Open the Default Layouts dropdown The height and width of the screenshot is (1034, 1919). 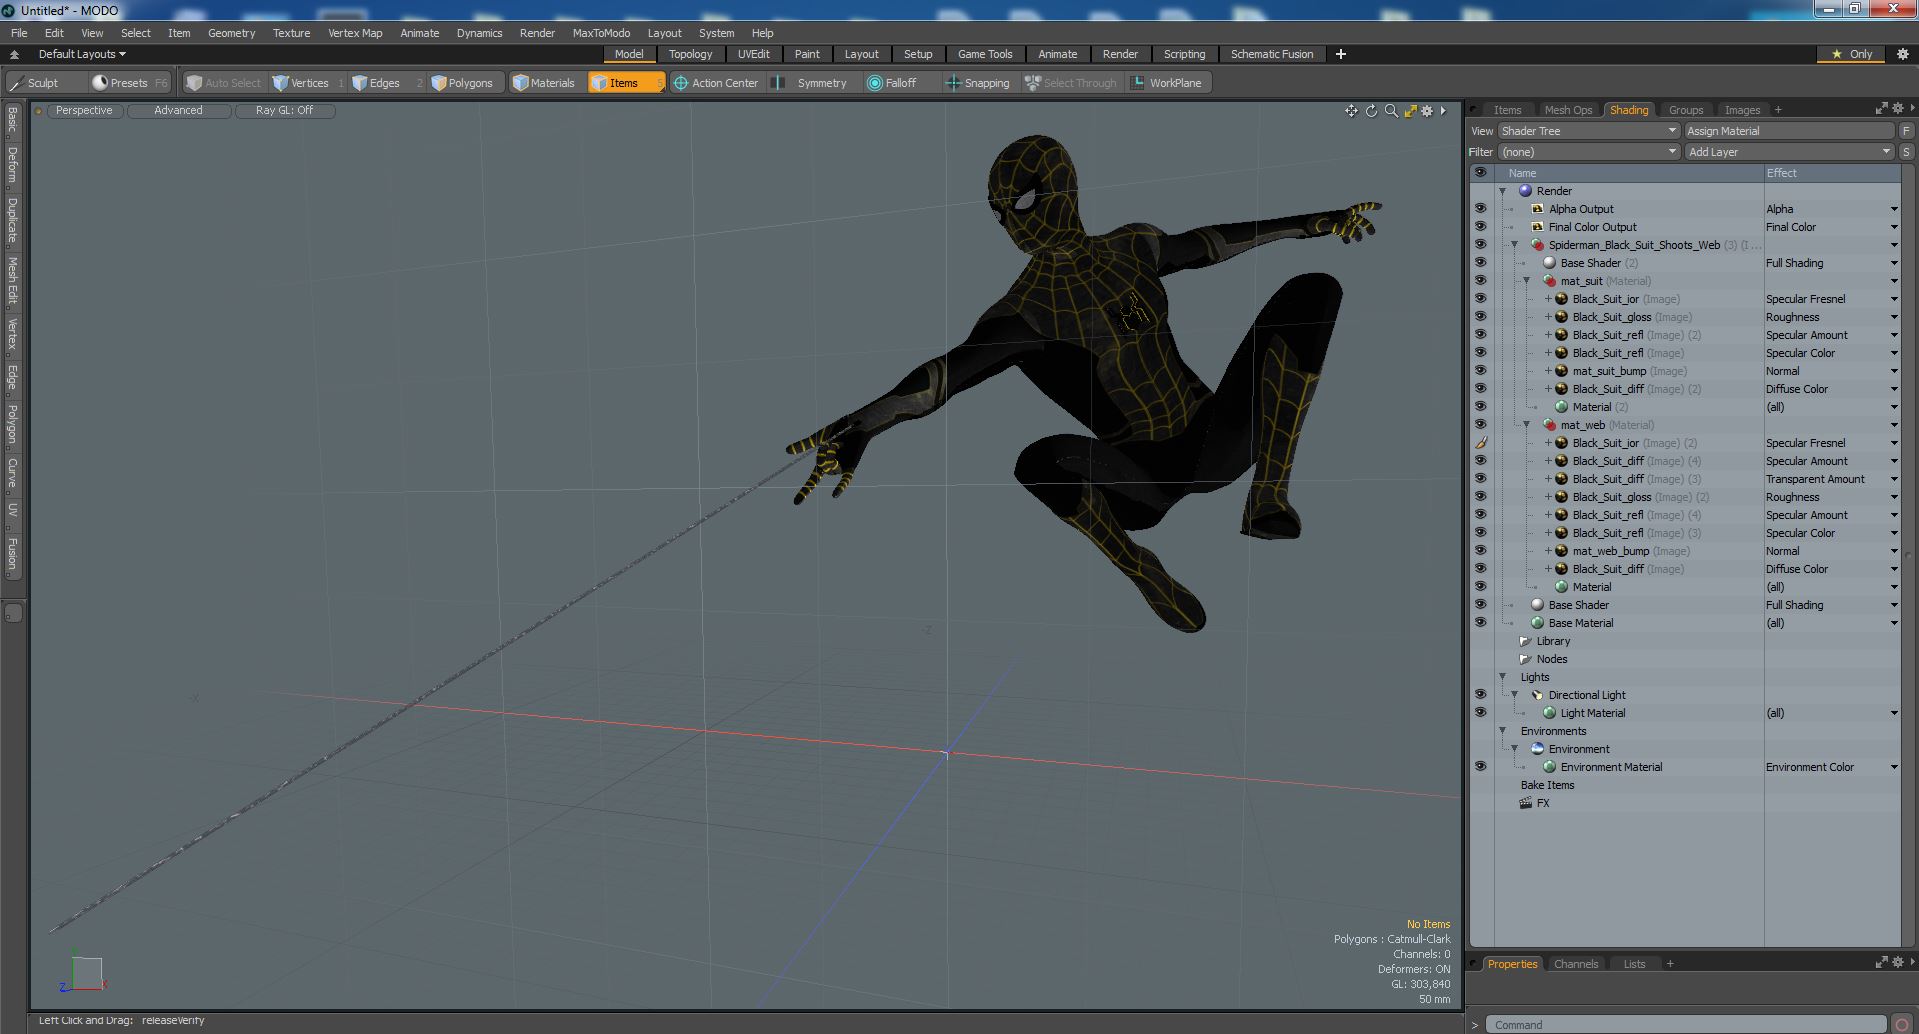pos(82,54)
